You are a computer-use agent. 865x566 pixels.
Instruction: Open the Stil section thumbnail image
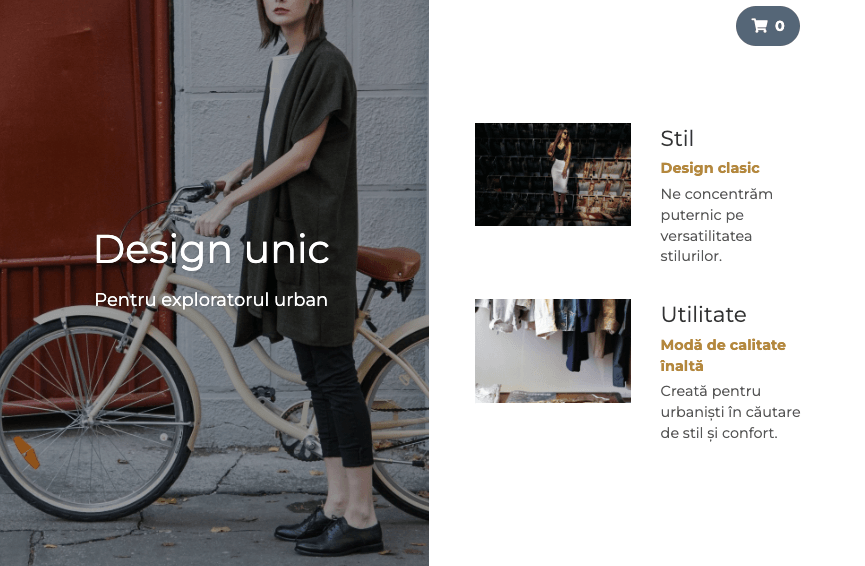(553, 174)
